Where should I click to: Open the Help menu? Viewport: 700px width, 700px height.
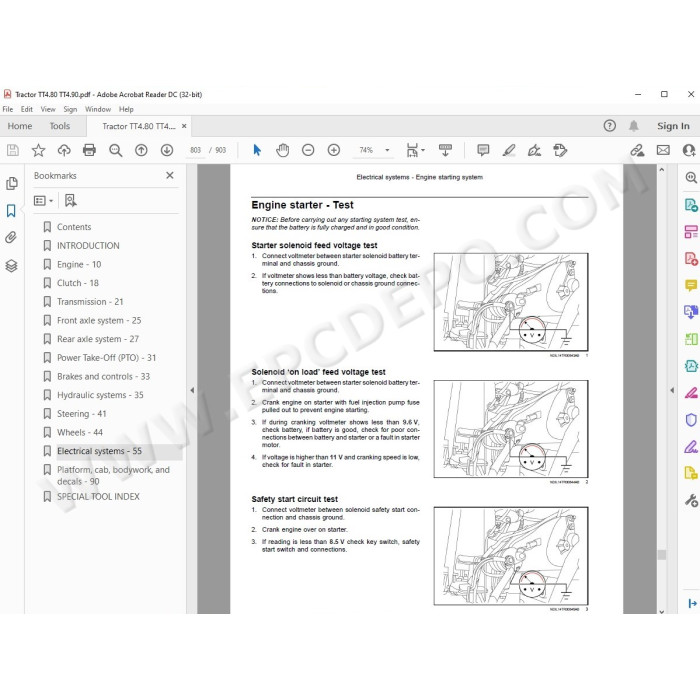126,109
